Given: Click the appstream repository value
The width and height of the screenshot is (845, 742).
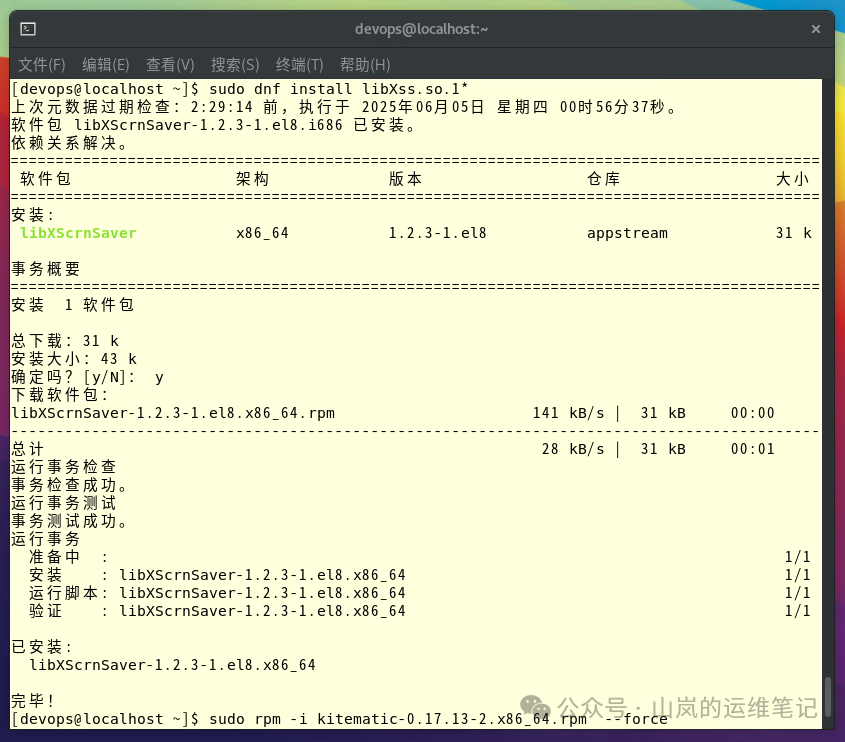Looking at the screenshot, I should pos(627,233).
